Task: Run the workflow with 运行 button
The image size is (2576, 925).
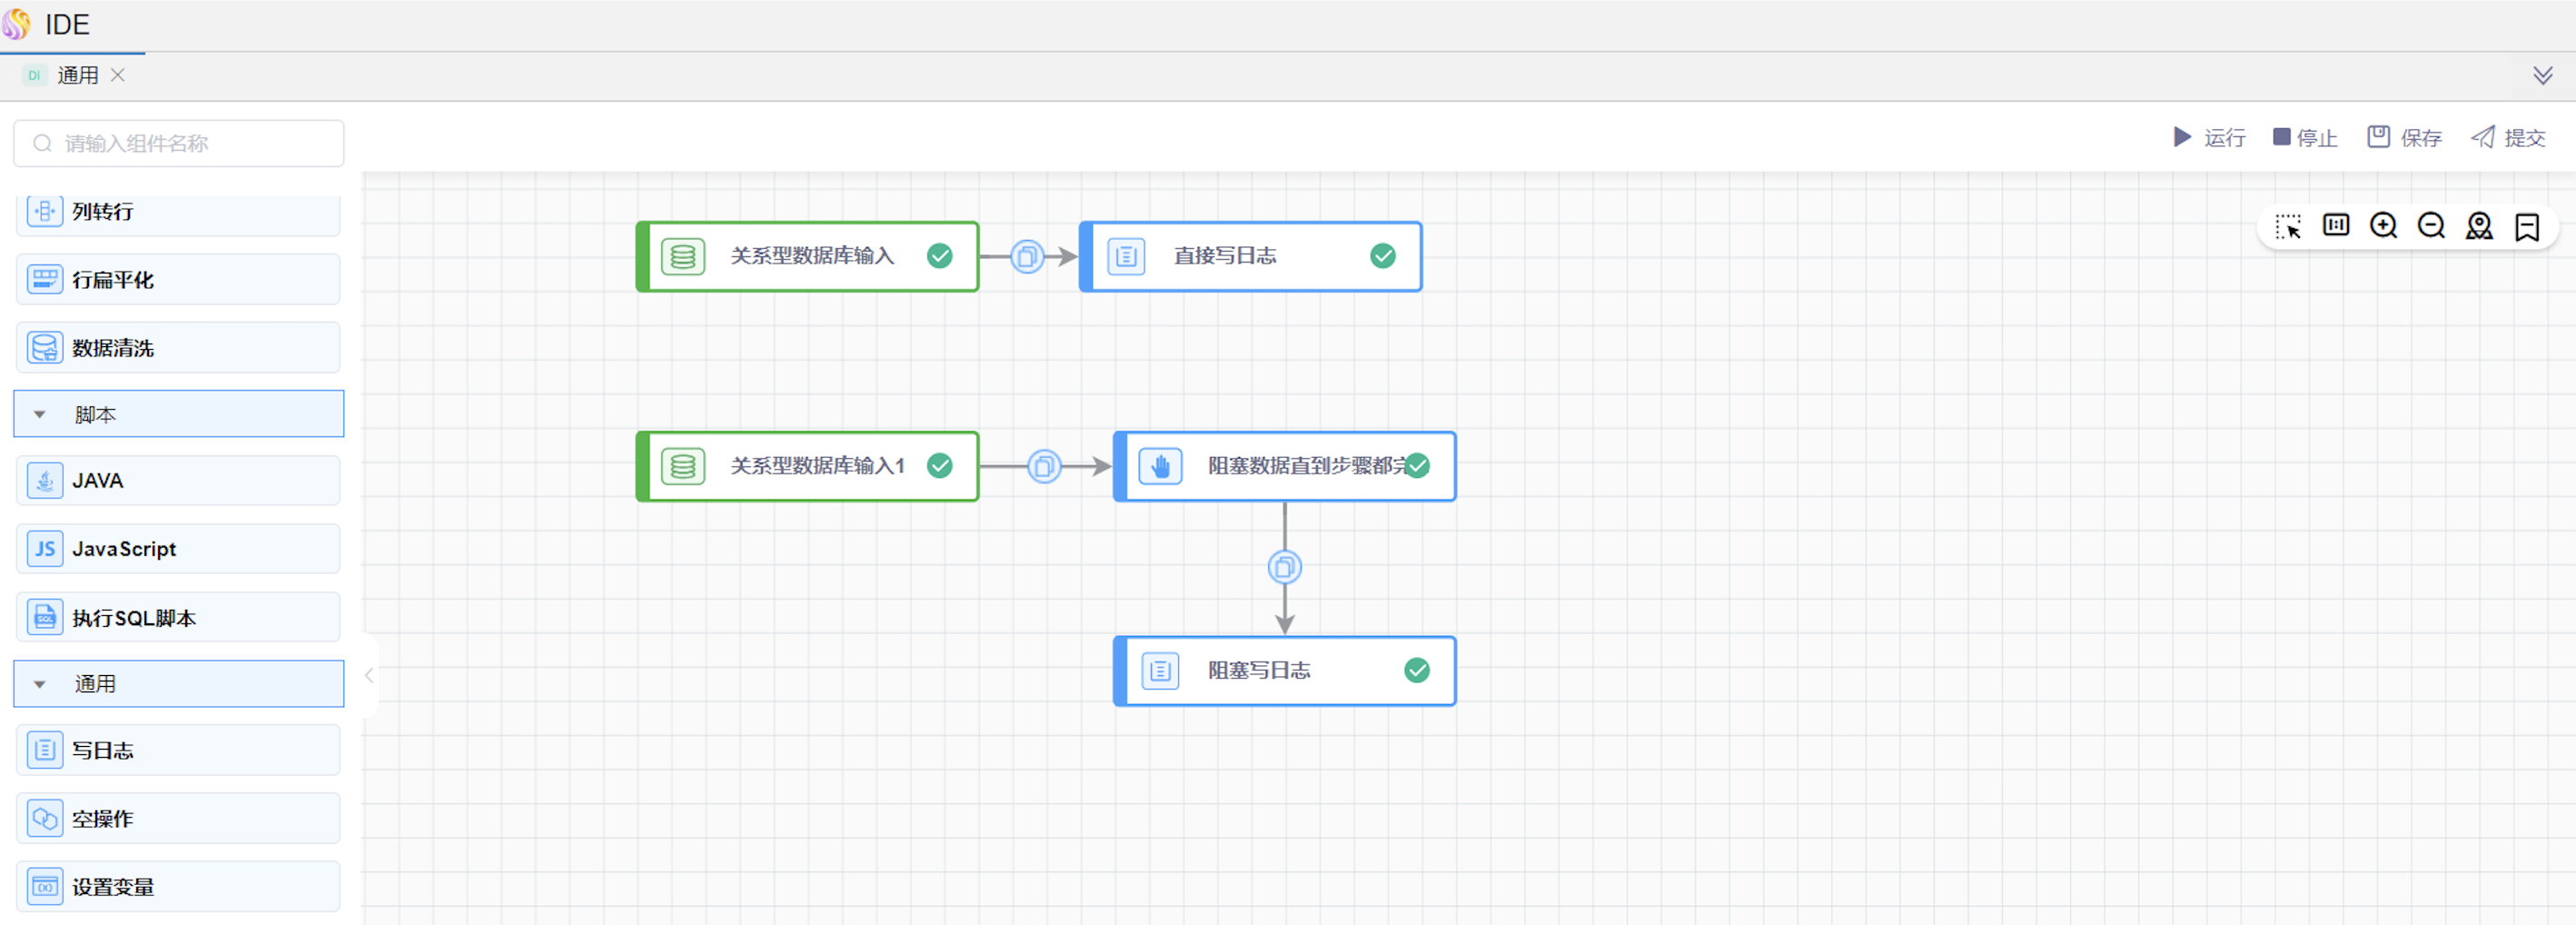Action: (2209, 138)
